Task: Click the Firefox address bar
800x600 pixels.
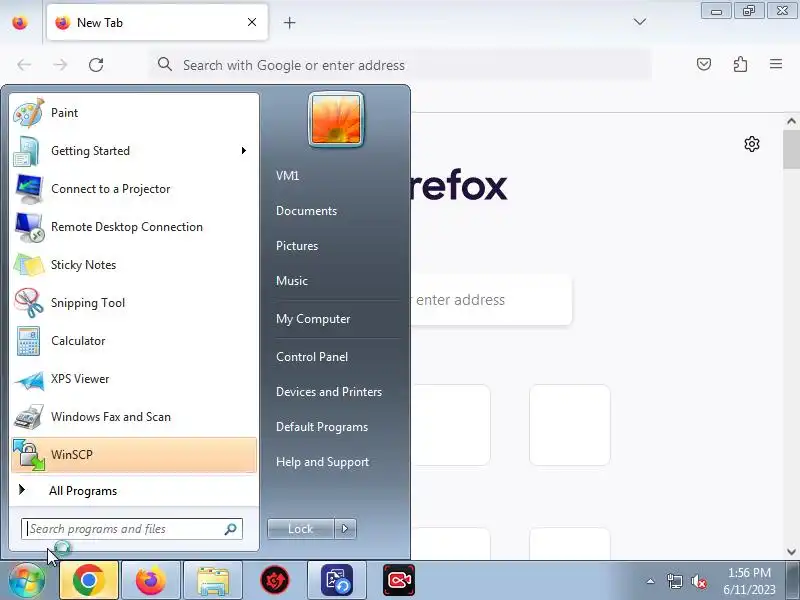Action: (401, 65)
